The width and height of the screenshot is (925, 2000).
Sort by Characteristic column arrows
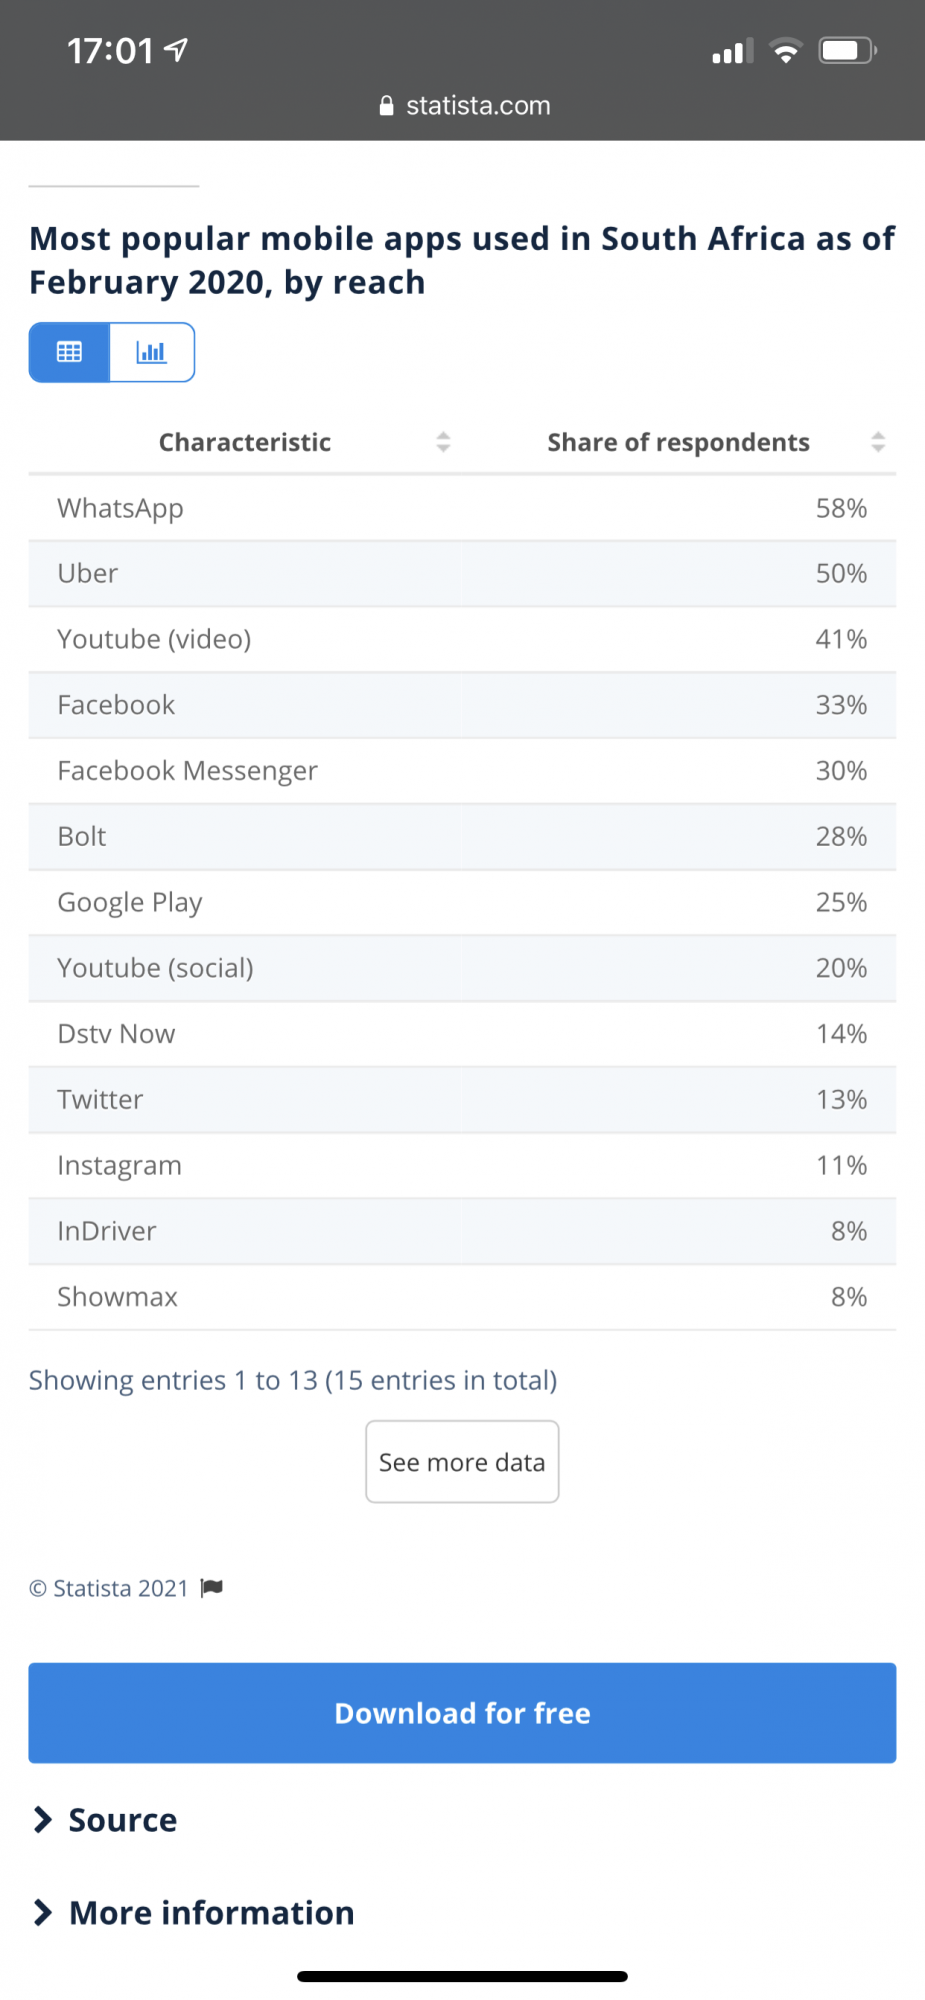[443, 442]
